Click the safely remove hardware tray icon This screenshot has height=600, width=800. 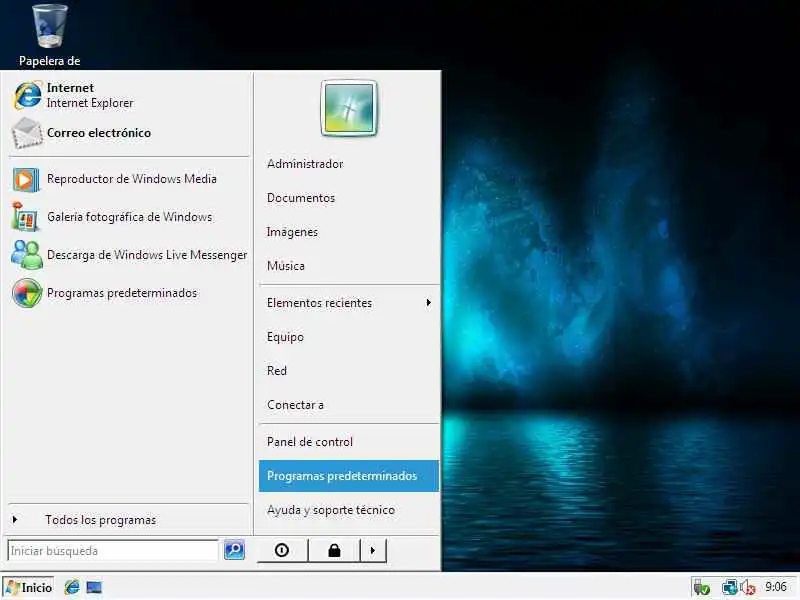point(702,588)
